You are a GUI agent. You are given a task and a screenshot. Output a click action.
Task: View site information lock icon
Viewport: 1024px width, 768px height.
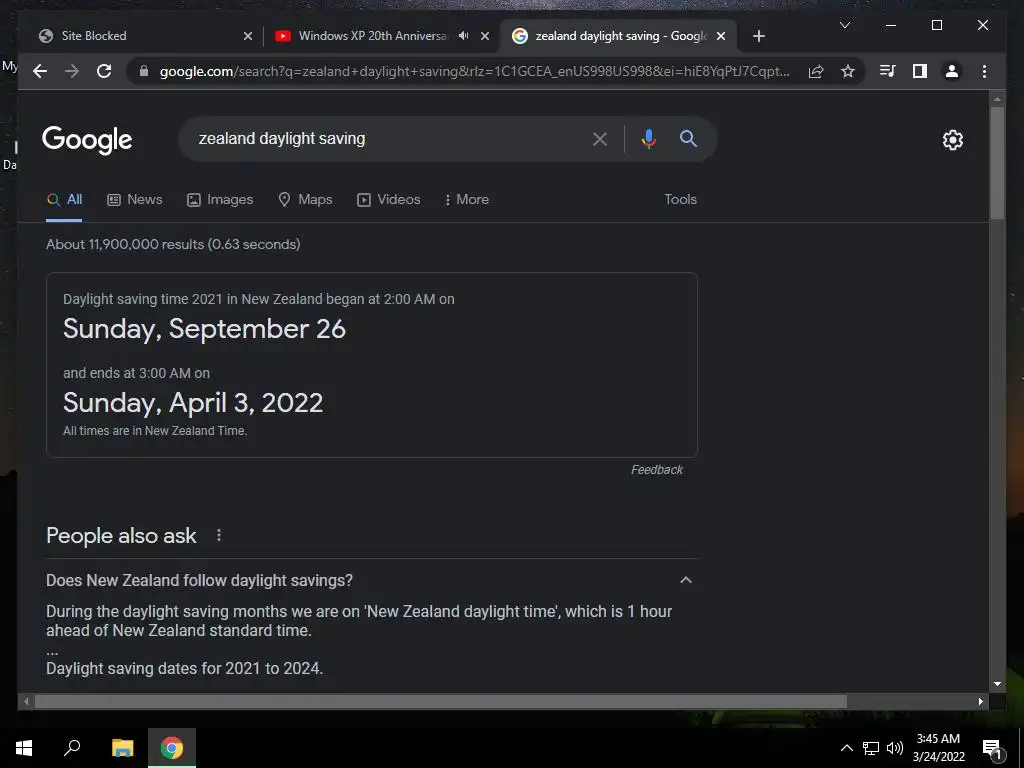(x=144, y=71)
